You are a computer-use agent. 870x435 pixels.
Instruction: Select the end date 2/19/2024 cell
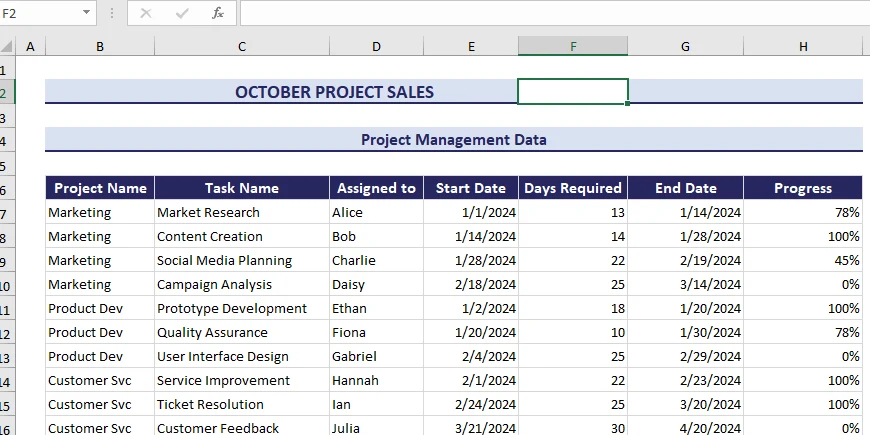685,260
